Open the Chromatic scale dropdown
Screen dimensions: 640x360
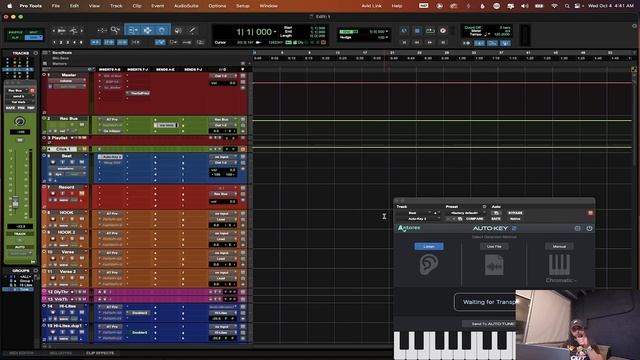point(561,280)
